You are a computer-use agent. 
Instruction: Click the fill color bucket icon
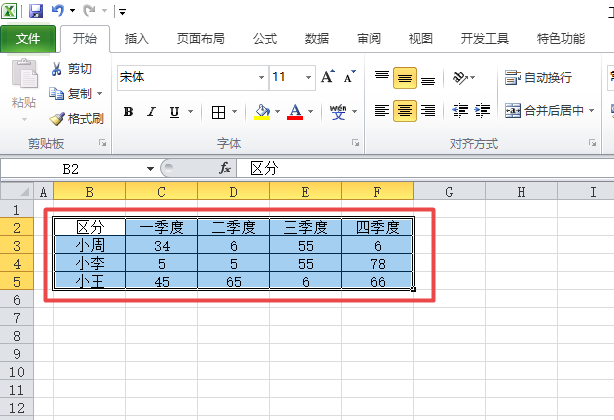pyautogui.click(x=262, y=111)
